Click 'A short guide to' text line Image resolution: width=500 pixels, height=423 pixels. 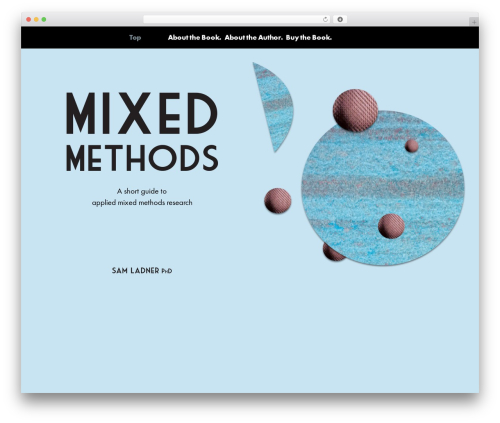[142, 191]
